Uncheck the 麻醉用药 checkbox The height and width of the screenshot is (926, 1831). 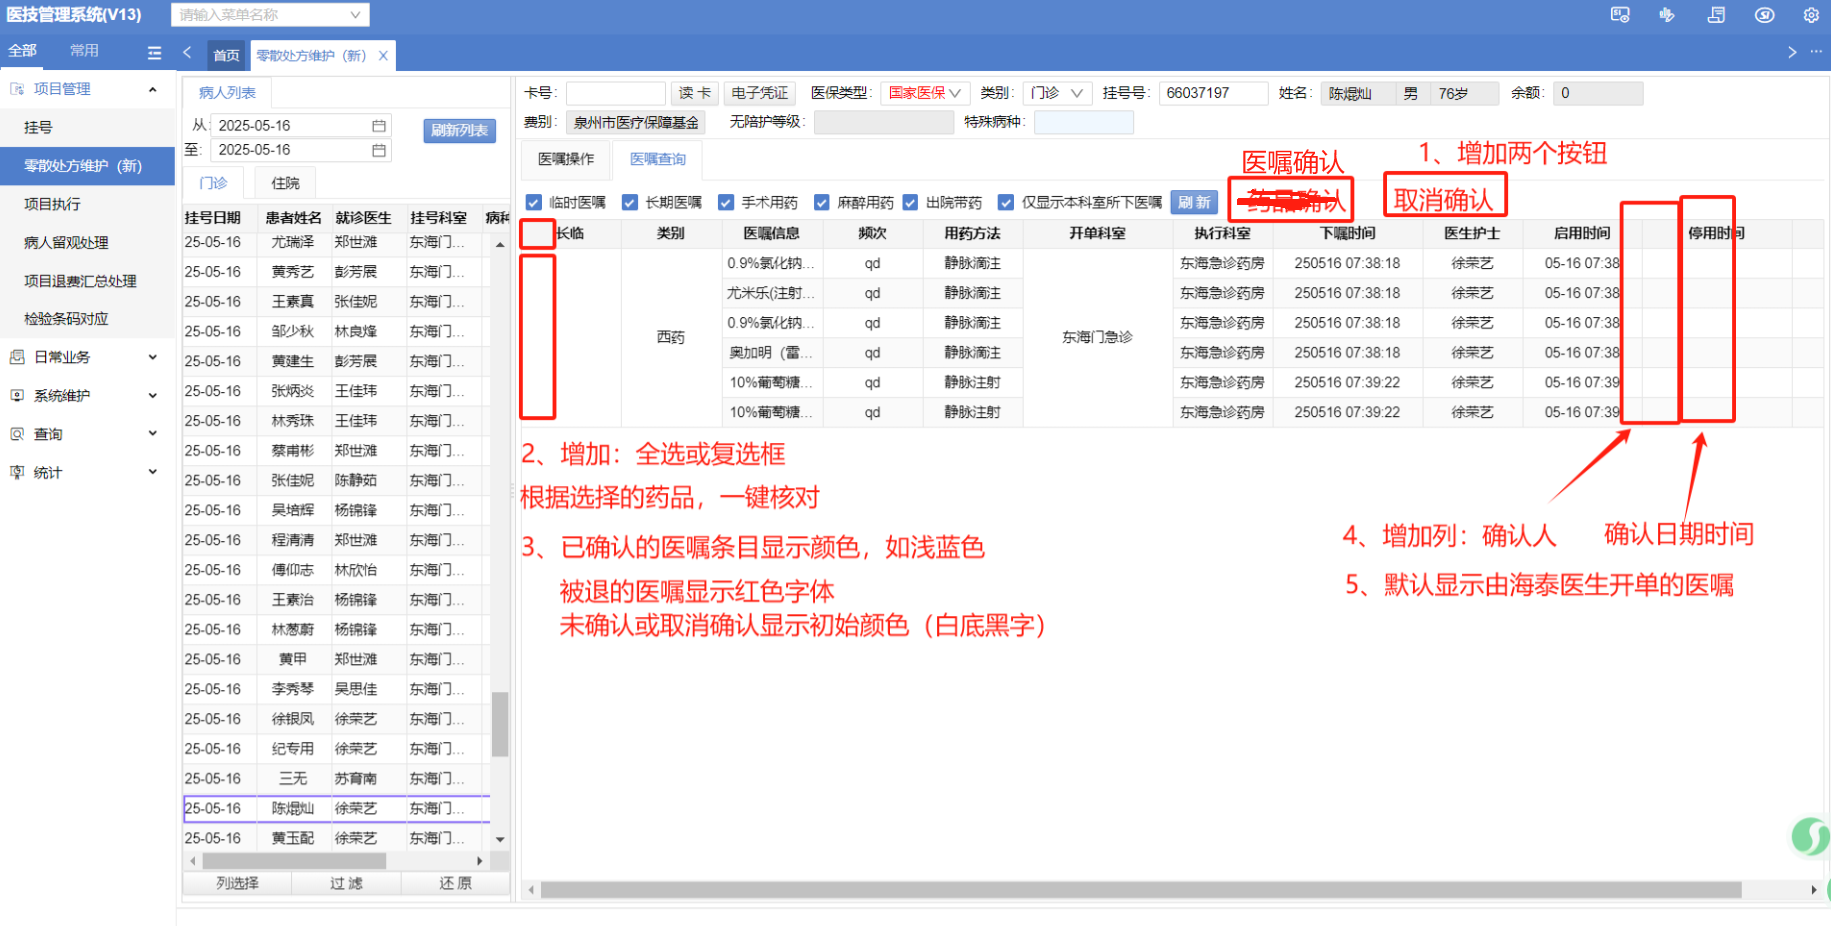click(x=822, y=202)
